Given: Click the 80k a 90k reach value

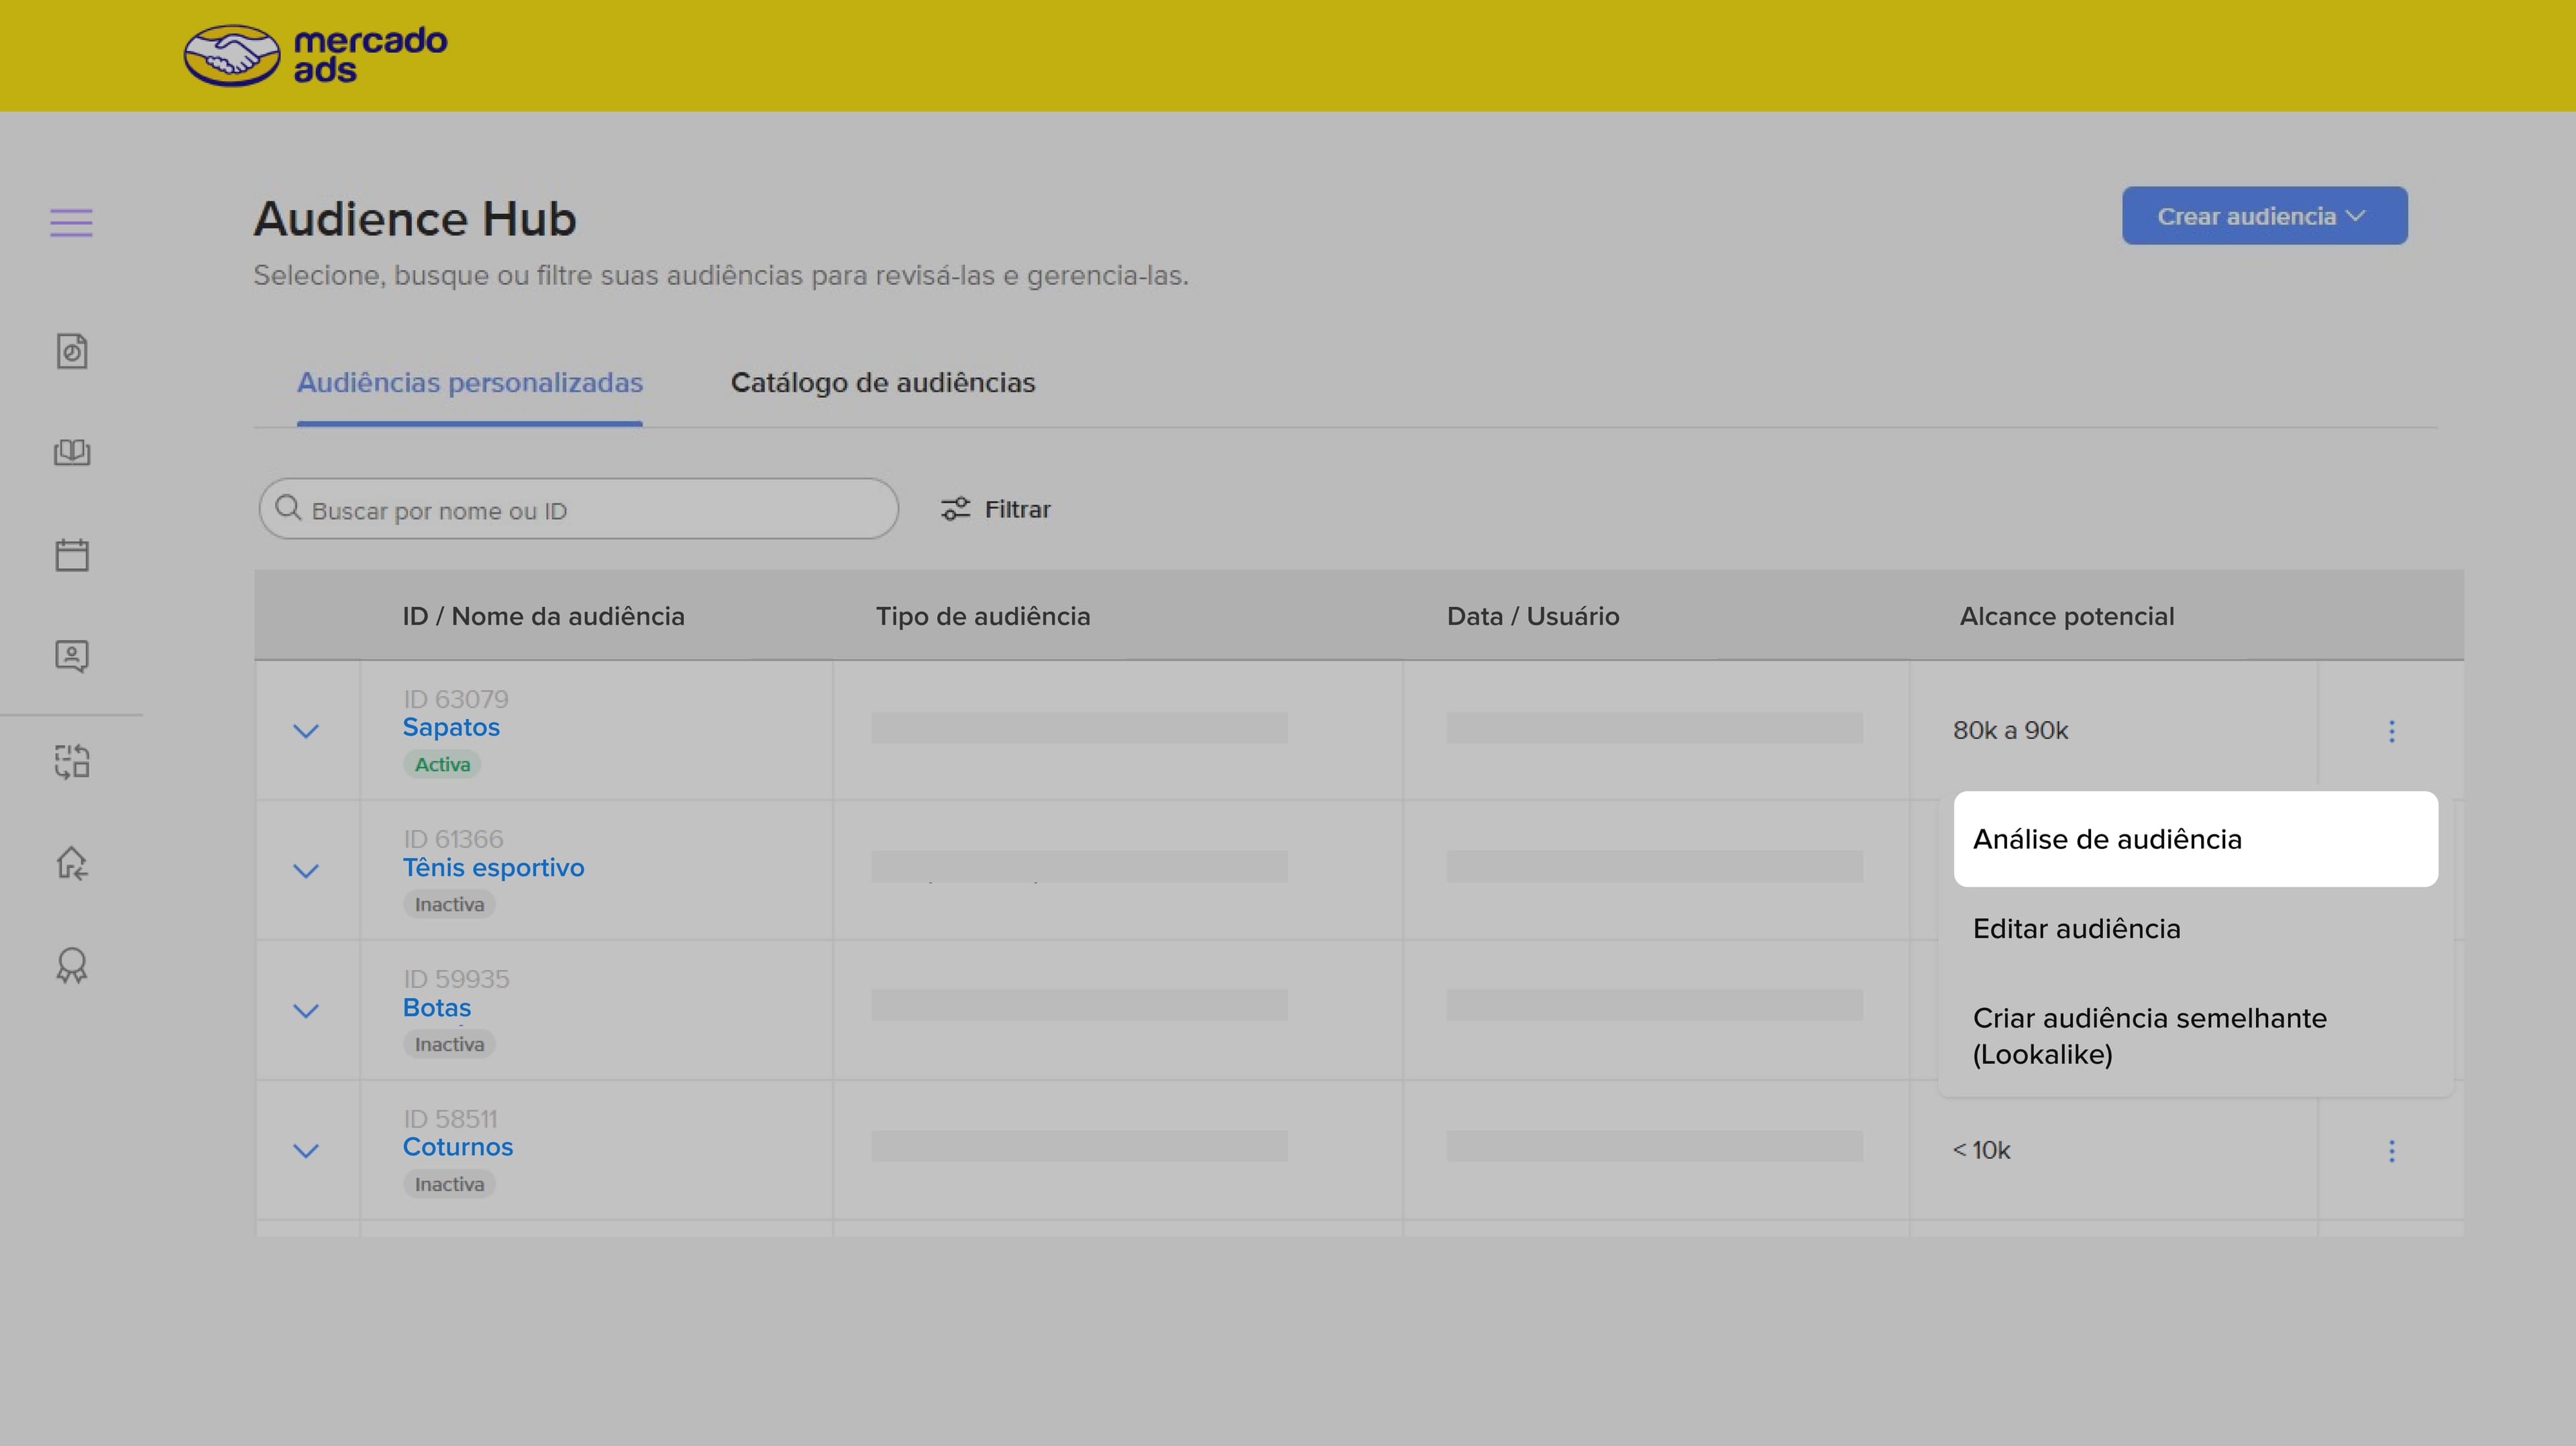Looking at the screenshot, I should [2011, 731].
